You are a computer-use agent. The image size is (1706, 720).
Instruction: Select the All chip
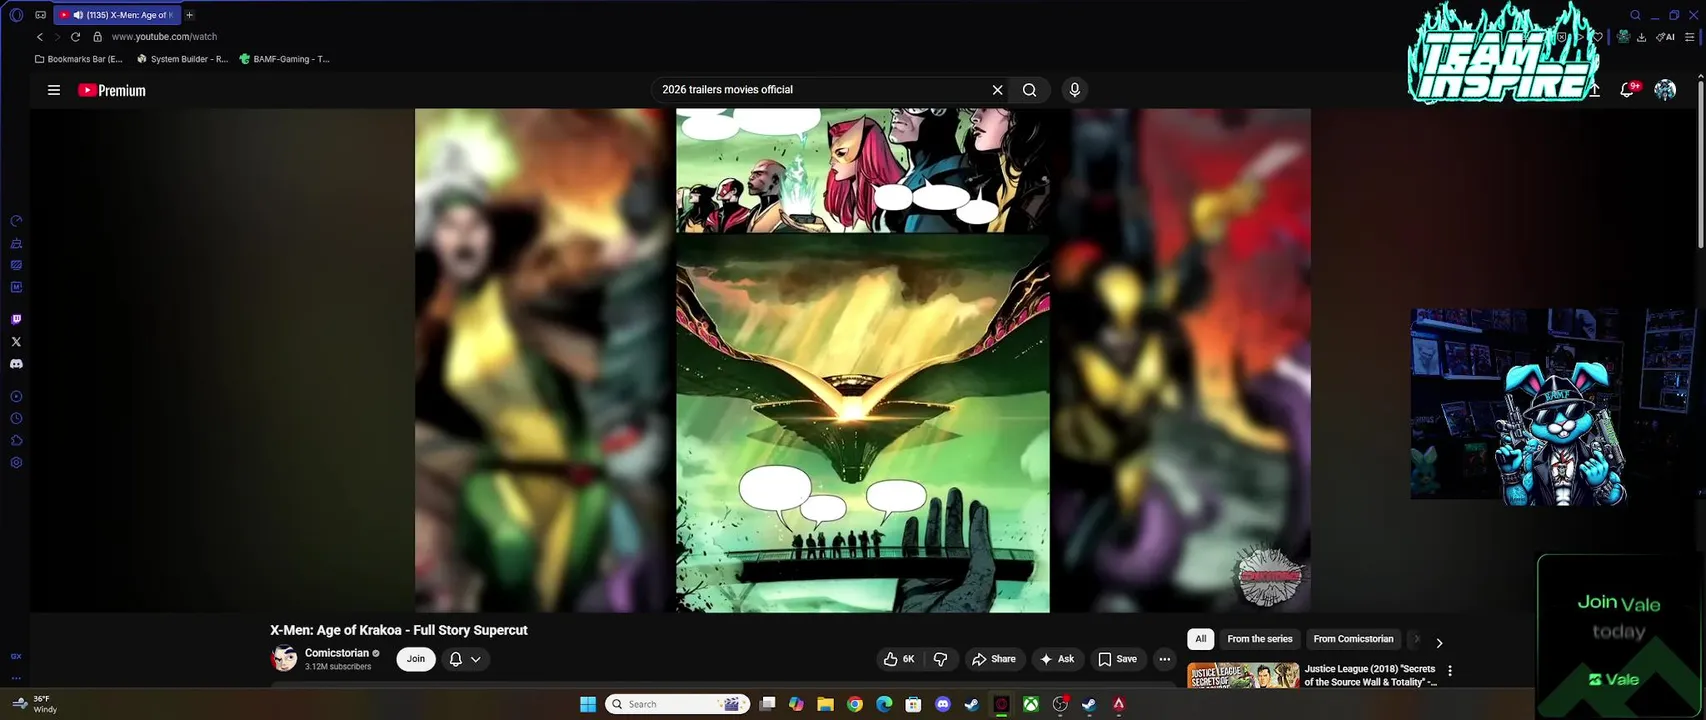click(1201, 639)
